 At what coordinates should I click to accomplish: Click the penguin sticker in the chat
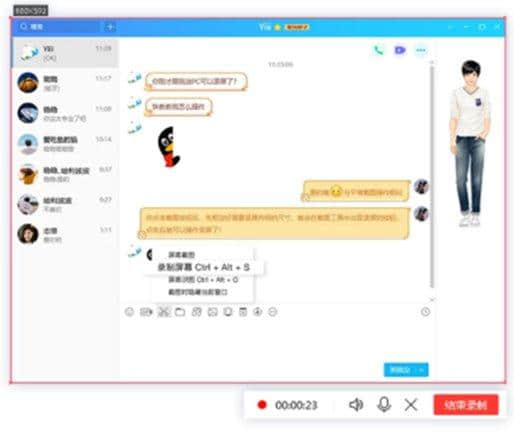pos(169,147)
